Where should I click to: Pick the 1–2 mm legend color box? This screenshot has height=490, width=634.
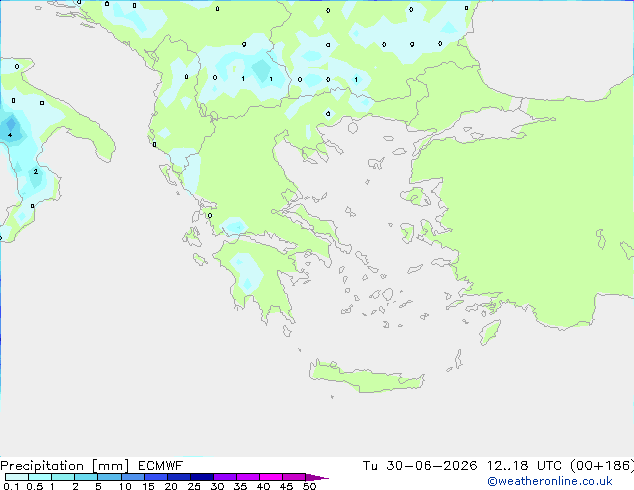[x=63, y=477]
